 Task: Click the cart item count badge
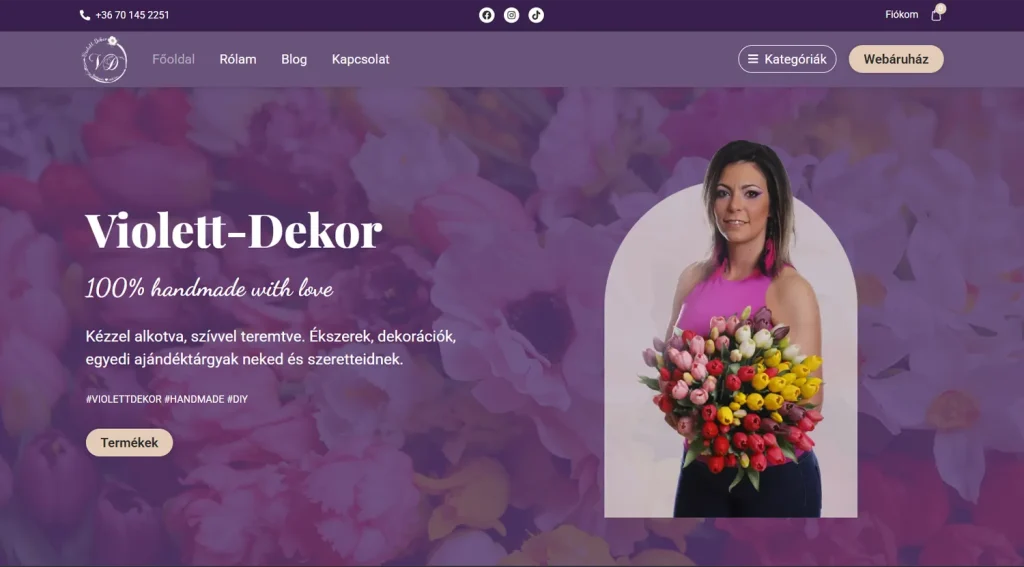pos(940,8)
